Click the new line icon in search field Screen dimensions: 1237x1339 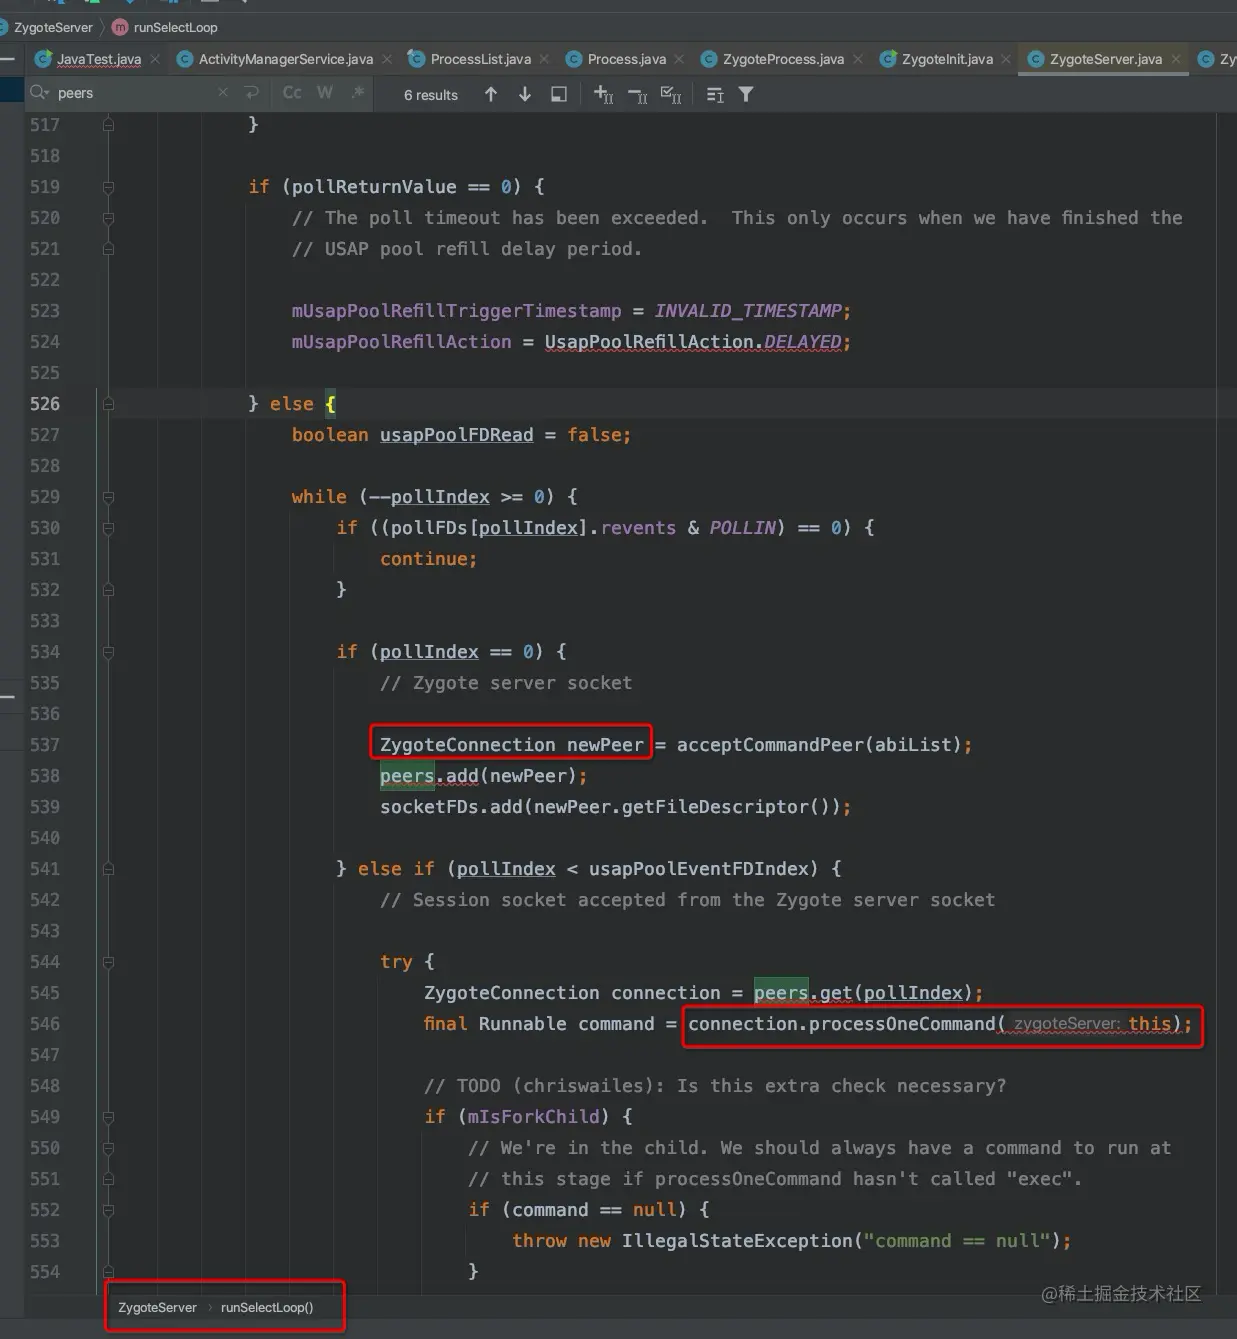tap(252, 93)
